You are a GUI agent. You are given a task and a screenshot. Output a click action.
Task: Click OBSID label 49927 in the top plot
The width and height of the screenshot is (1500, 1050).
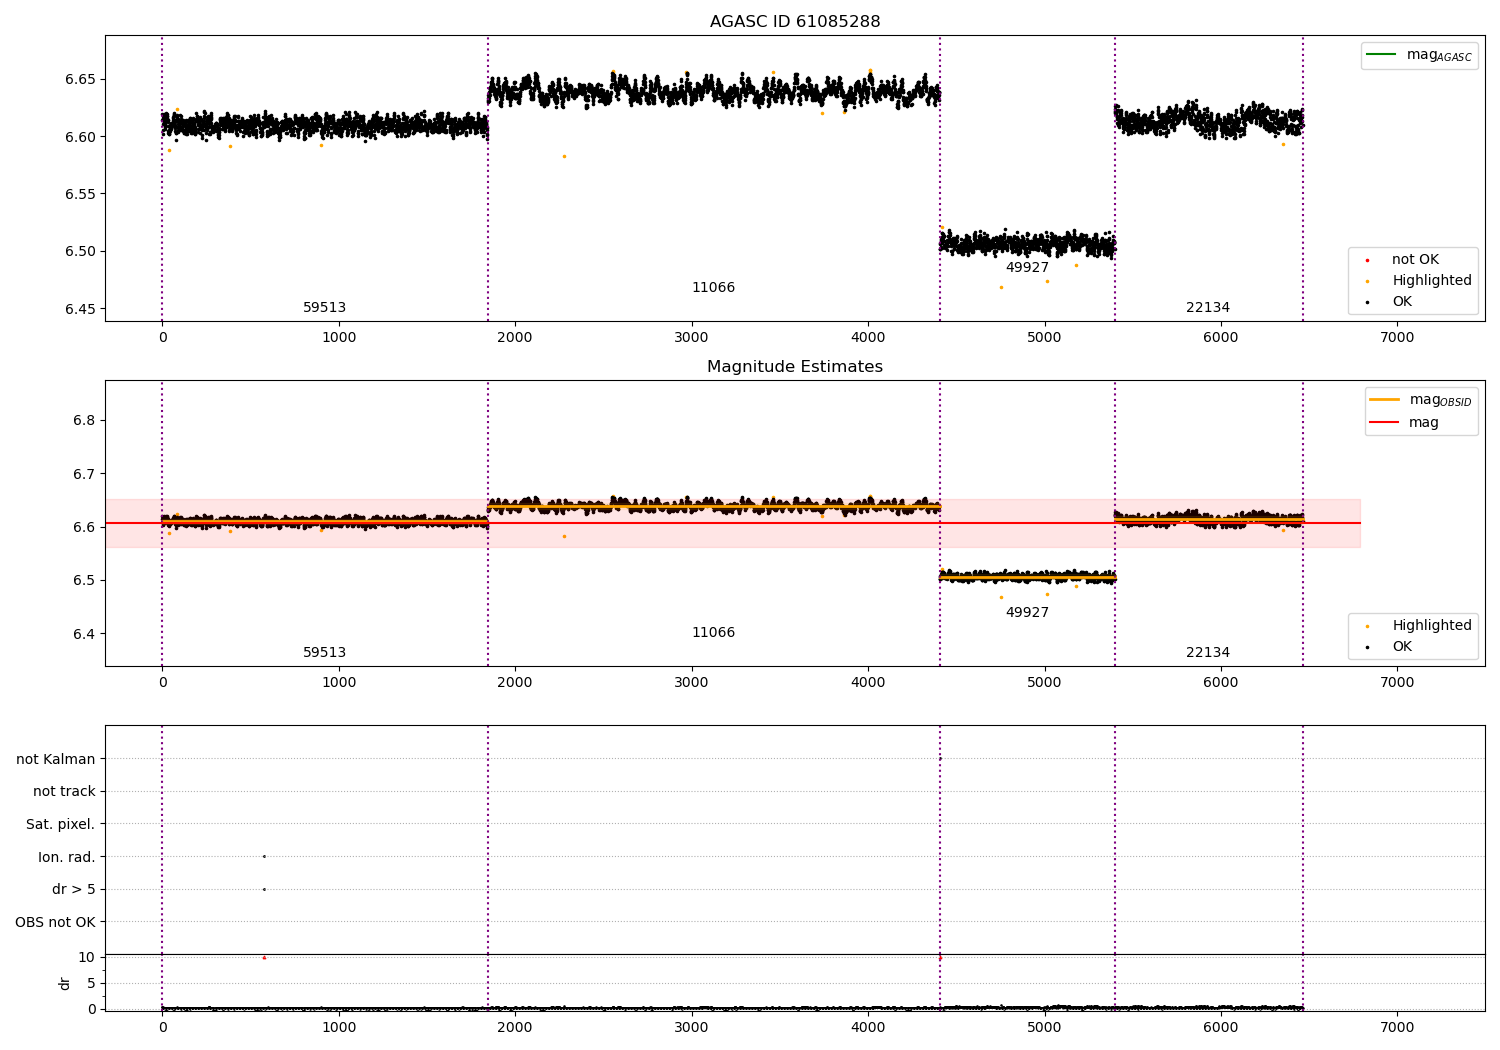(1027, 268)
